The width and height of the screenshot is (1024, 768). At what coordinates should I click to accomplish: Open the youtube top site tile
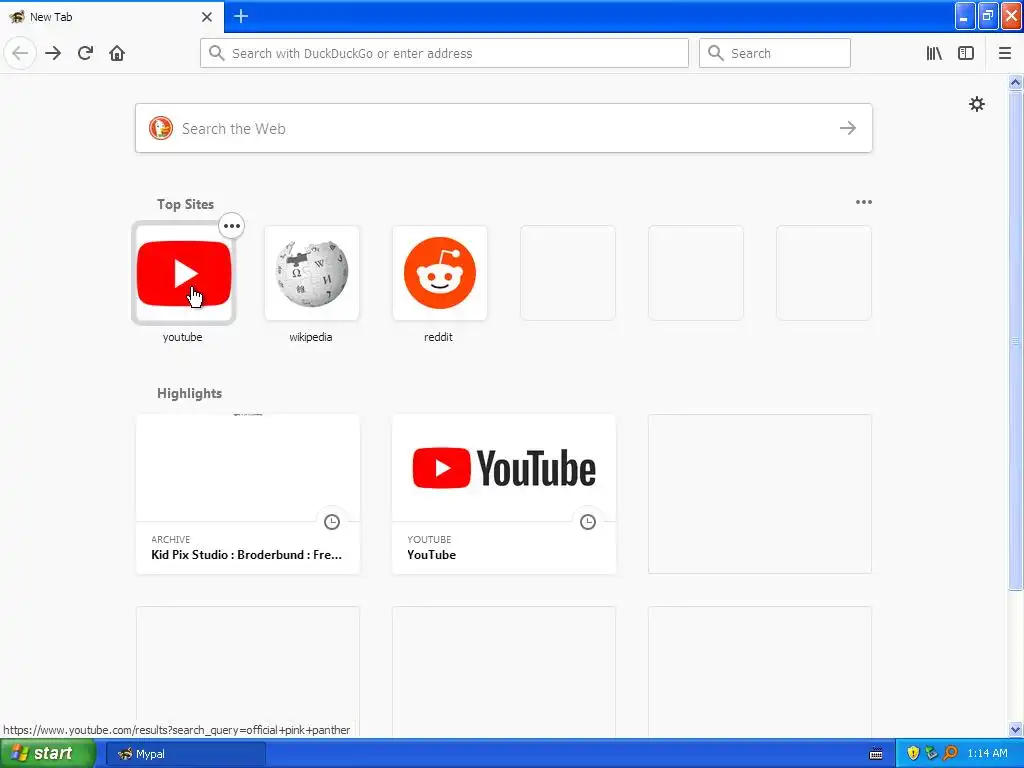184,273
